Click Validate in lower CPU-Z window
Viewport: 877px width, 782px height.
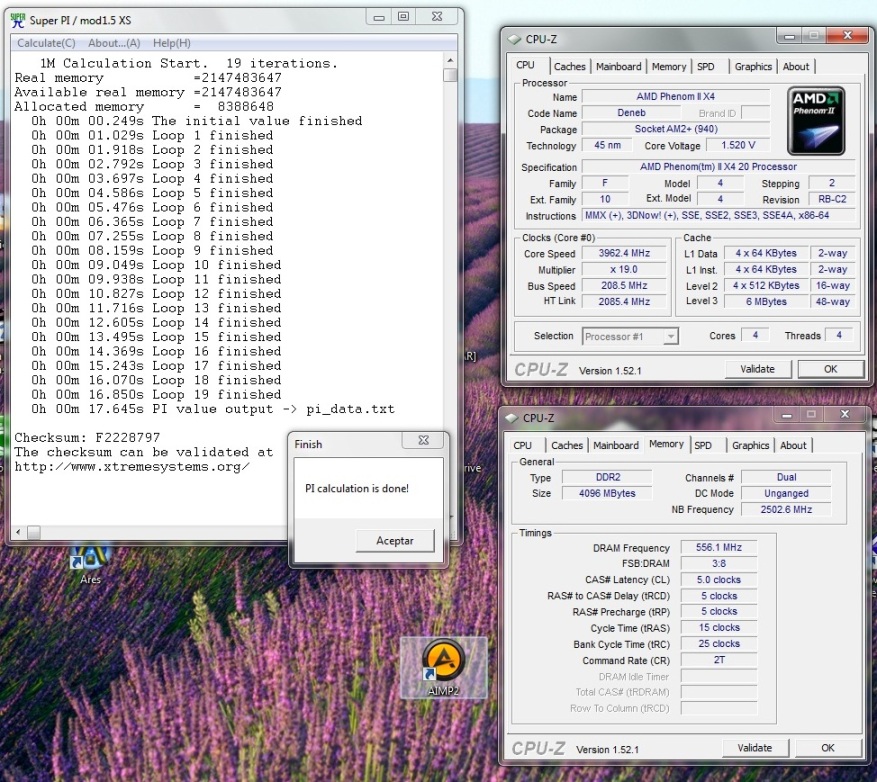tap(755, 748)
